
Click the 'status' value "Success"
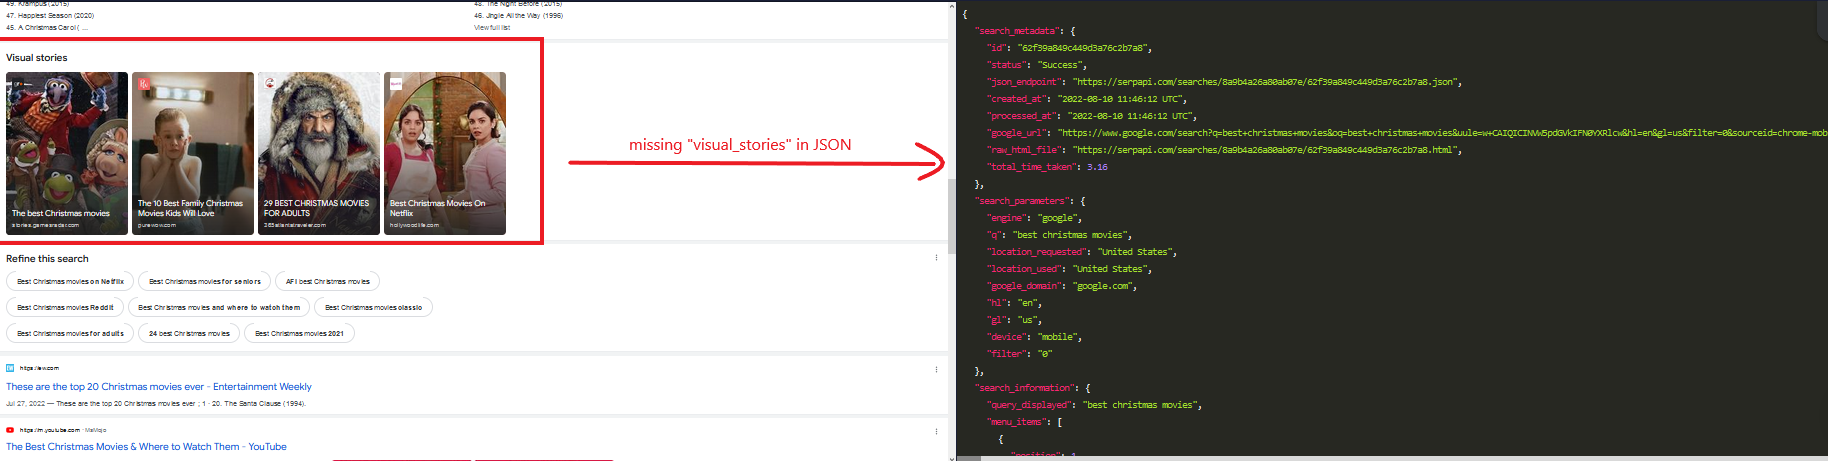click(x=1060, y=65)
